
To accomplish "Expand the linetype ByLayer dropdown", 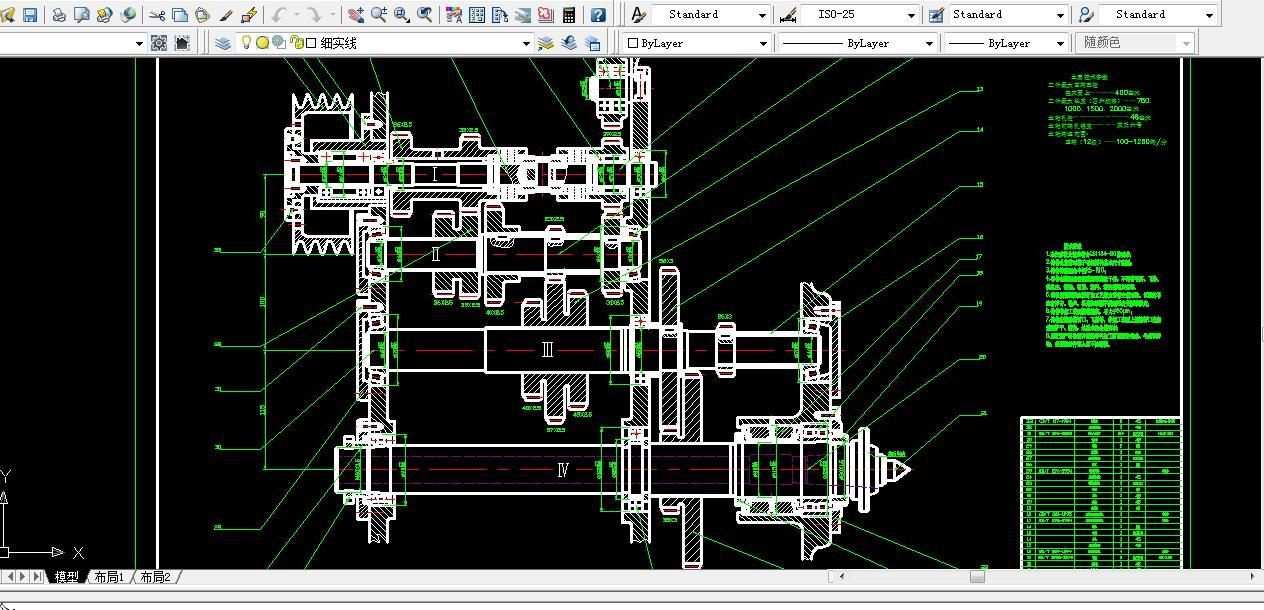I will (929, 43).
